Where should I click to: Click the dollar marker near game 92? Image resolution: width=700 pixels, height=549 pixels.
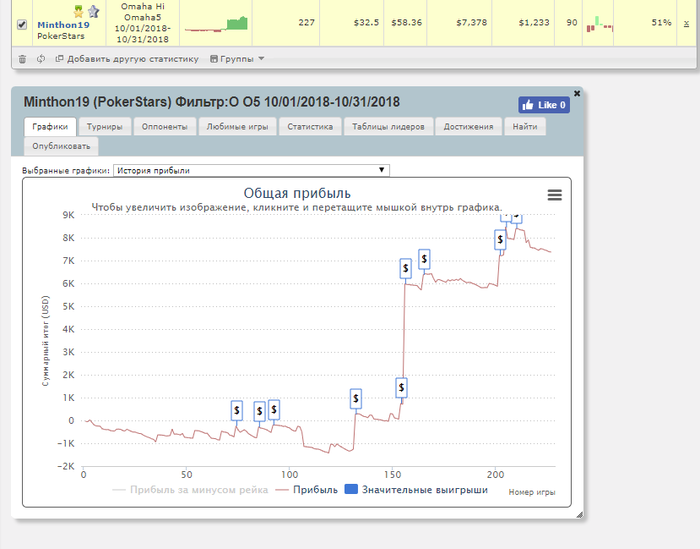click(x=274, y=409)
